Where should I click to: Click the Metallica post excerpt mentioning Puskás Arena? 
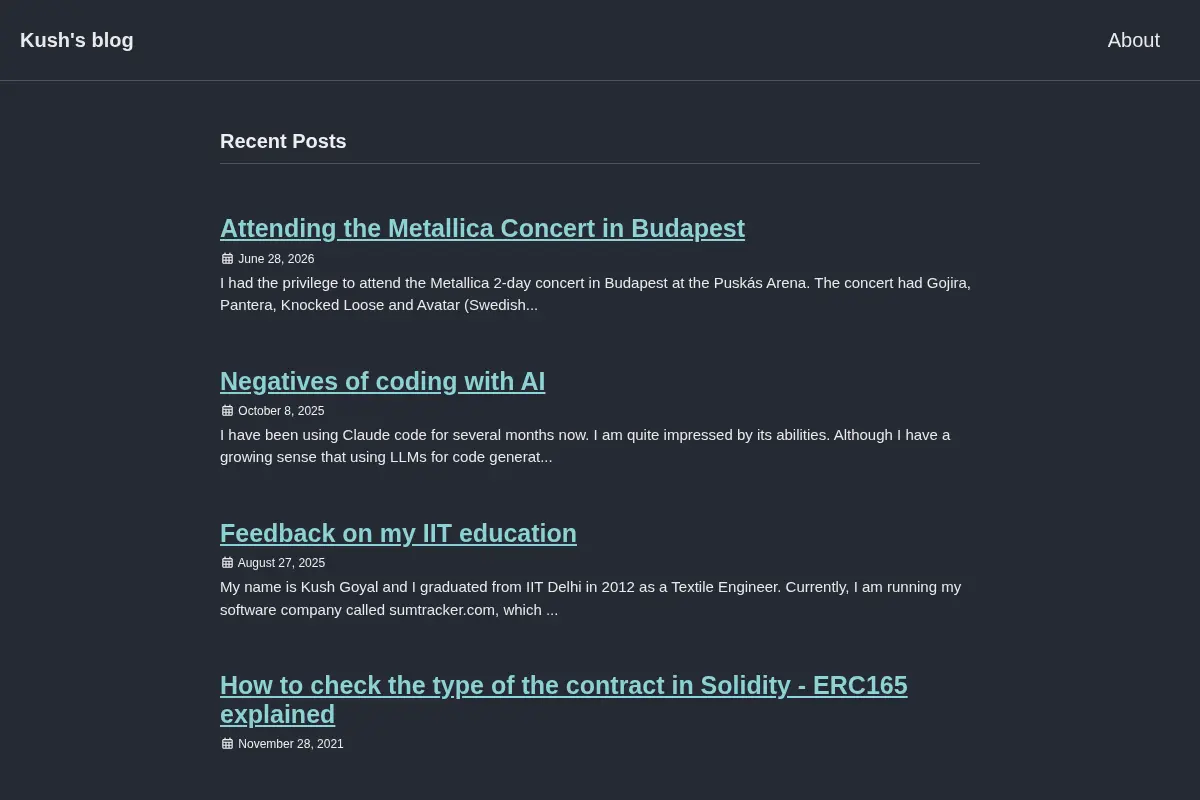pos(596,294)
